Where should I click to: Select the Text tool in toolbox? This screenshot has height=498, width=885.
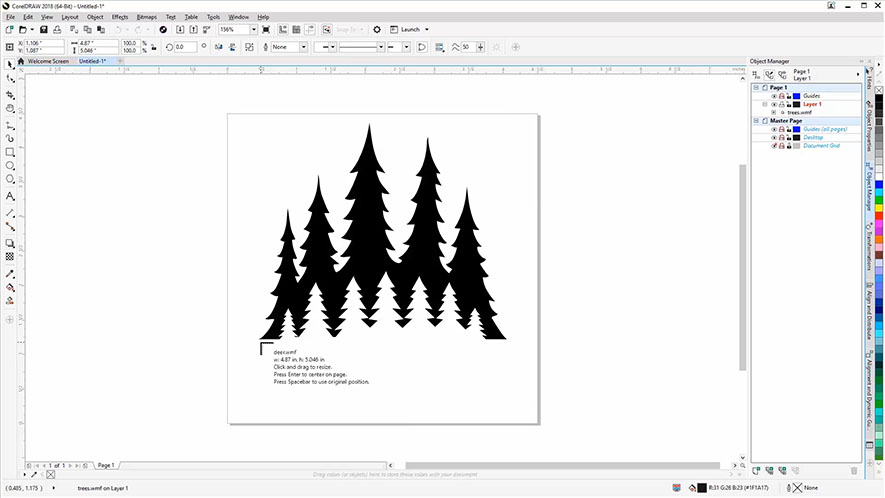pos(10,196)
